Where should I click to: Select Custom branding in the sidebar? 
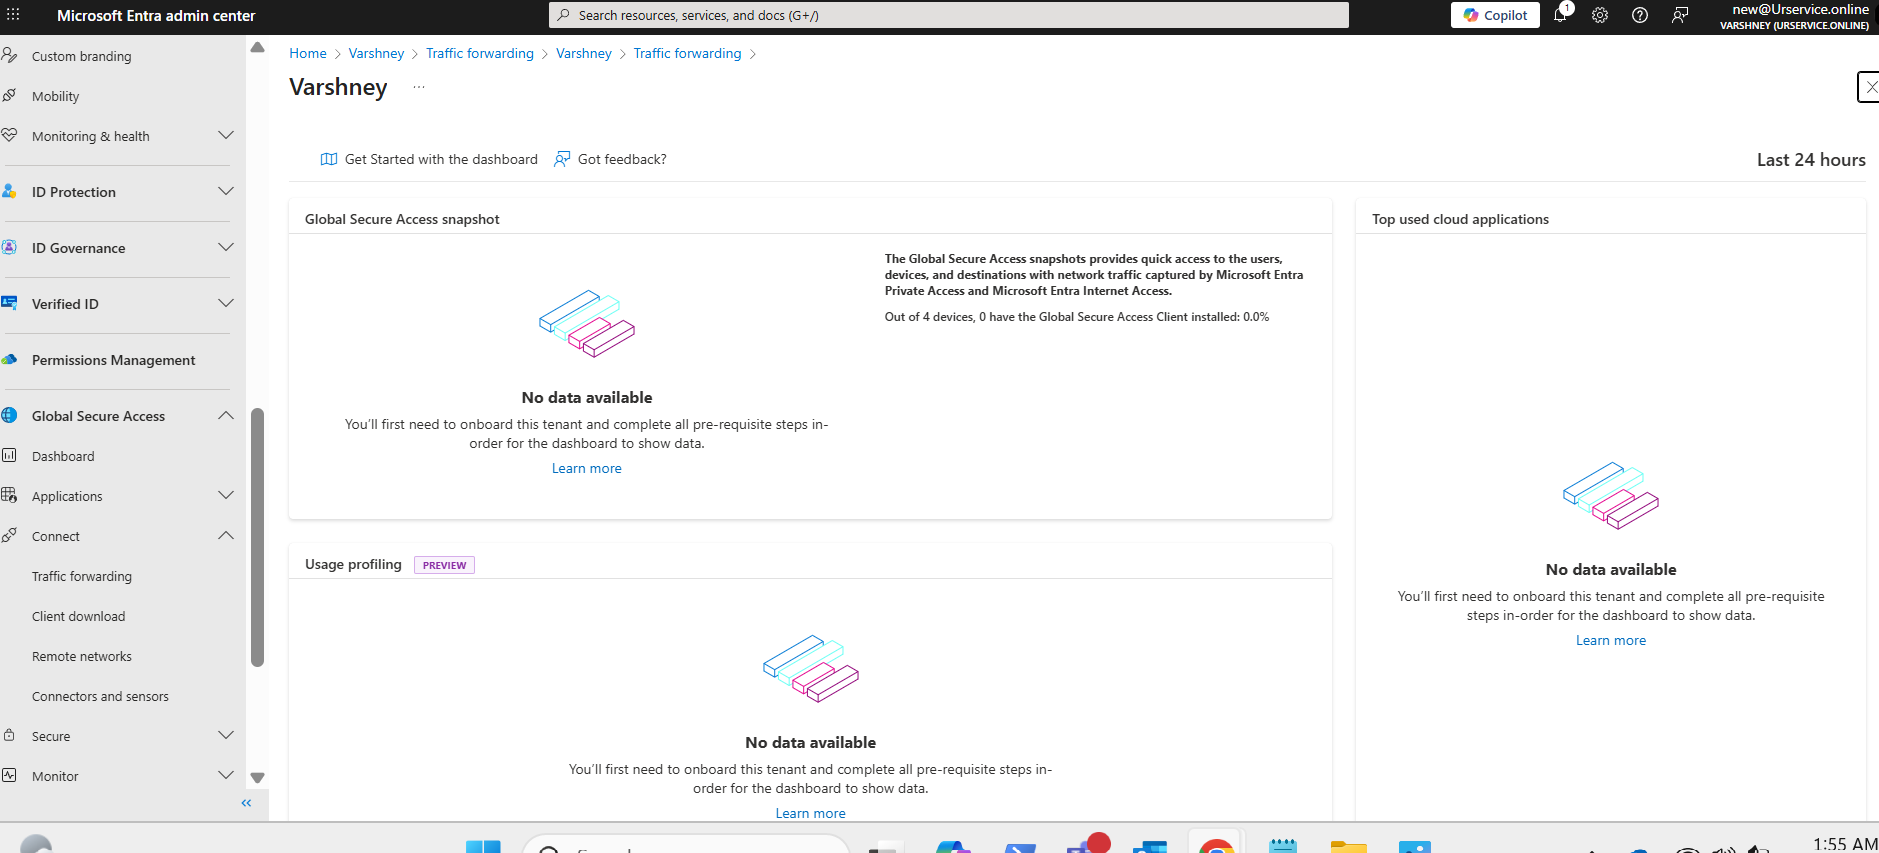point(82,56)
